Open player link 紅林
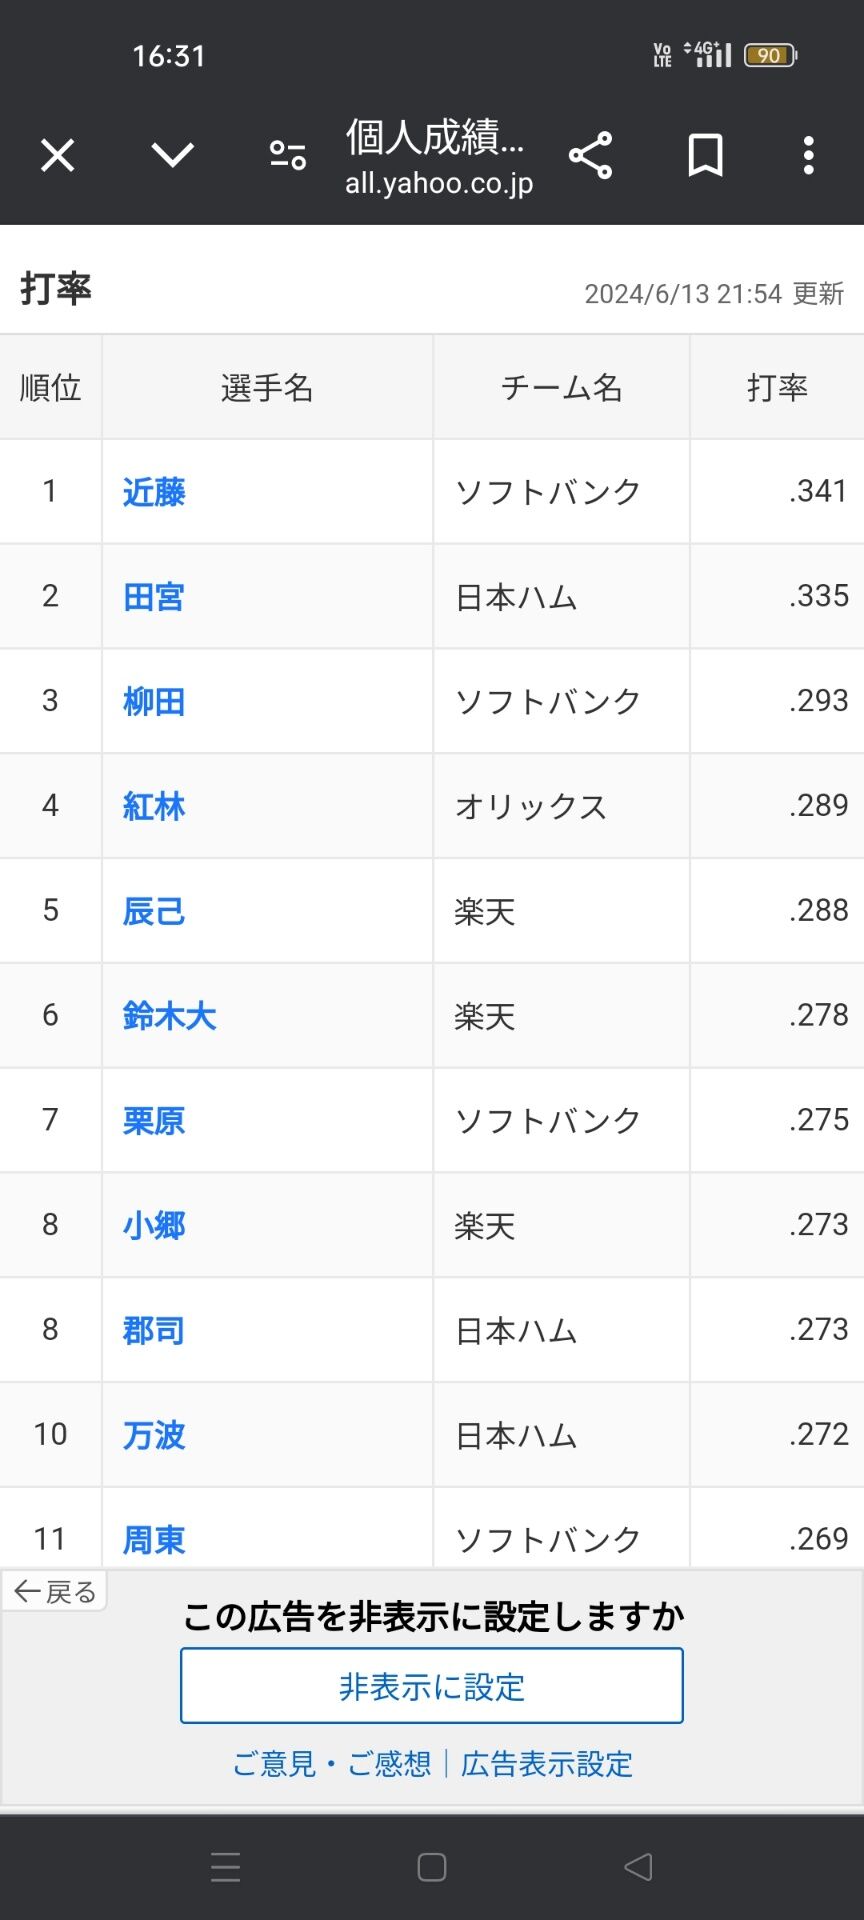The width and height of the screenshot is (864, 1920). click(154, 806)
